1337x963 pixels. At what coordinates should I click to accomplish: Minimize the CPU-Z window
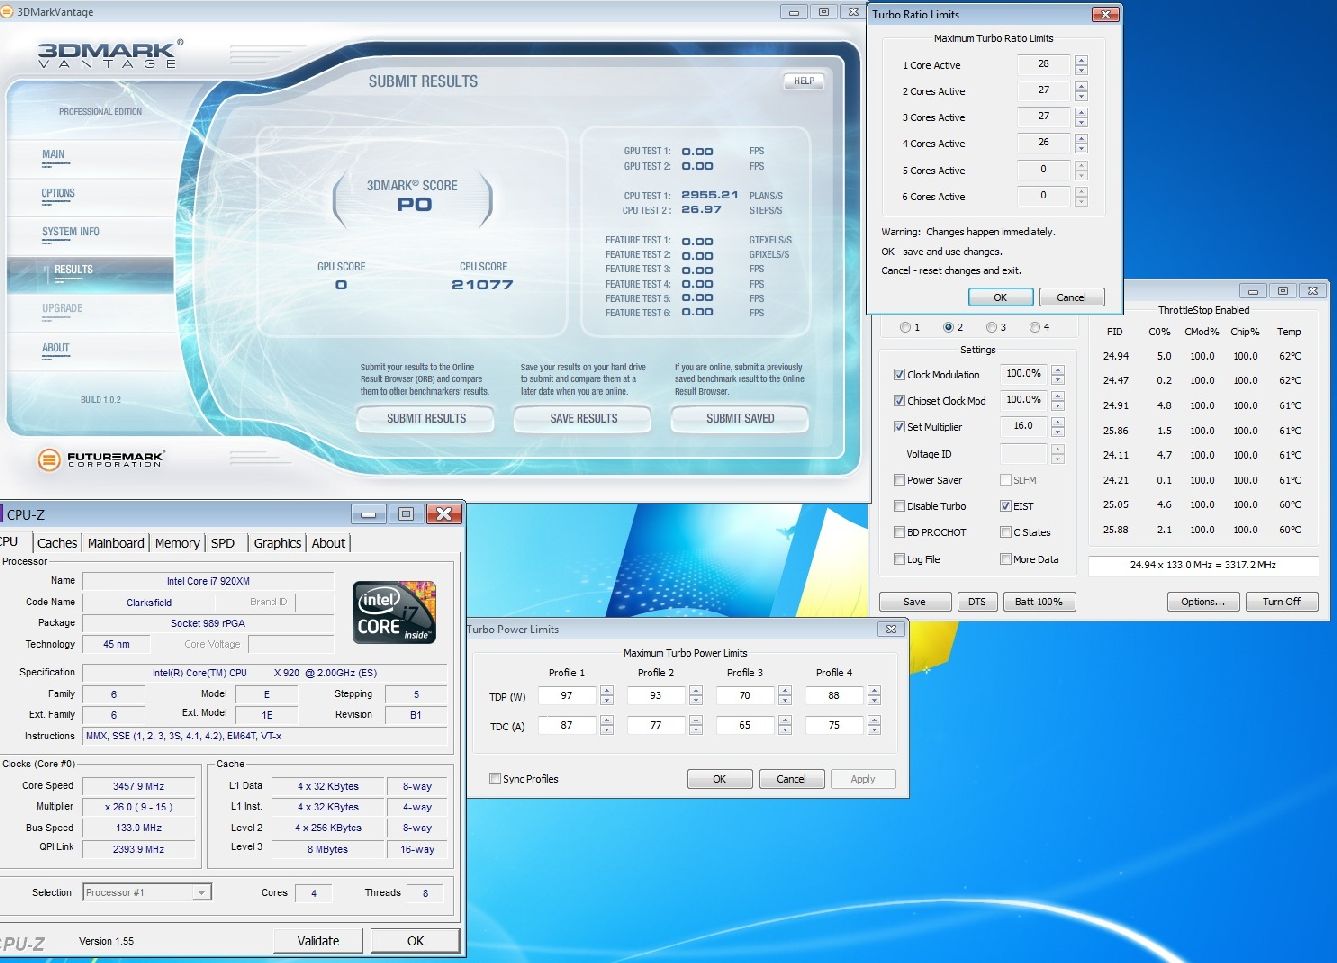click(x=368, y=514)
